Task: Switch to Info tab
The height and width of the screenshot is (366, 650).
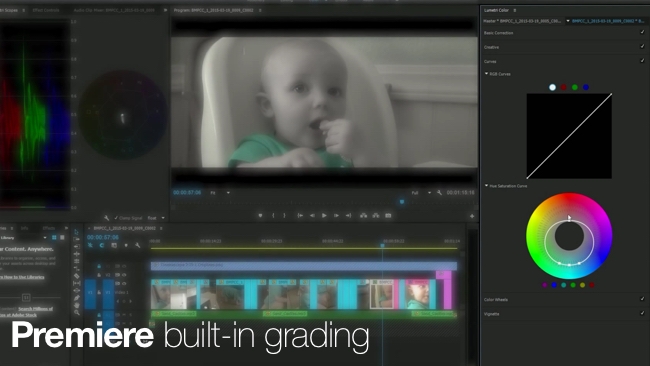Action: 24,228
